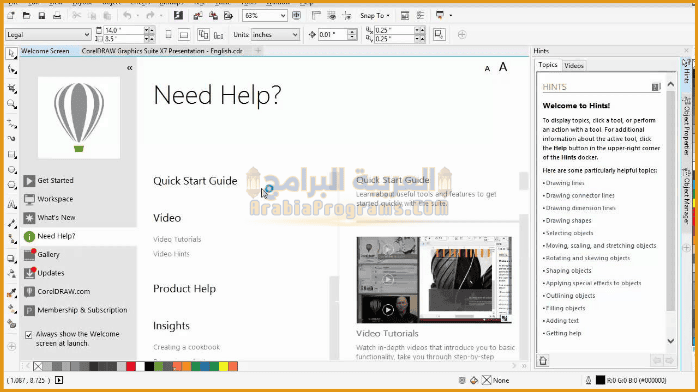Click the Print icon
The image size is (698, 392).
point(57,16)
